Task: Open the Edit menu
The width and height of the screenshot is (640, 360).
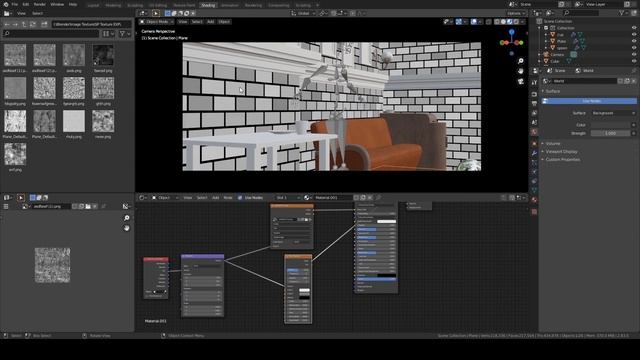Action: [26, 4]
